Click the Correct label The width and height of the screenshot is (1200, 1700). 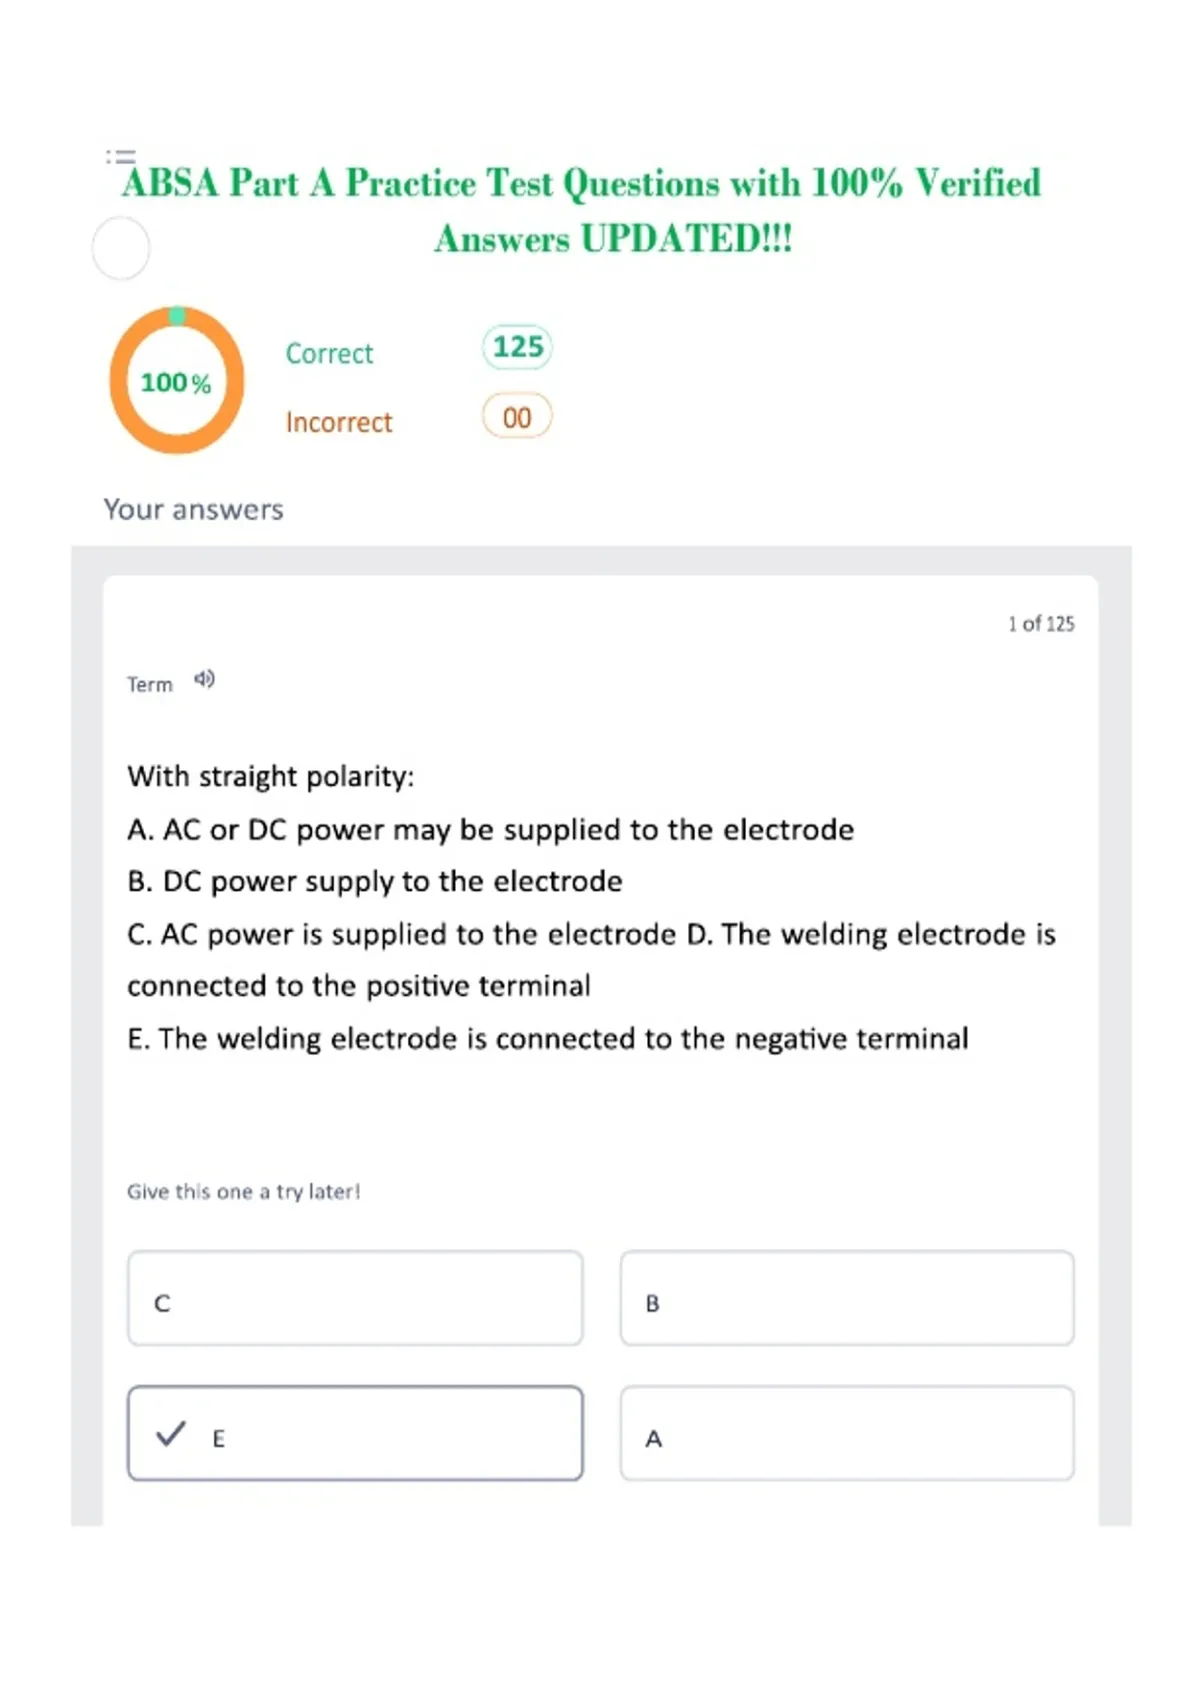[x=329, y=353]
